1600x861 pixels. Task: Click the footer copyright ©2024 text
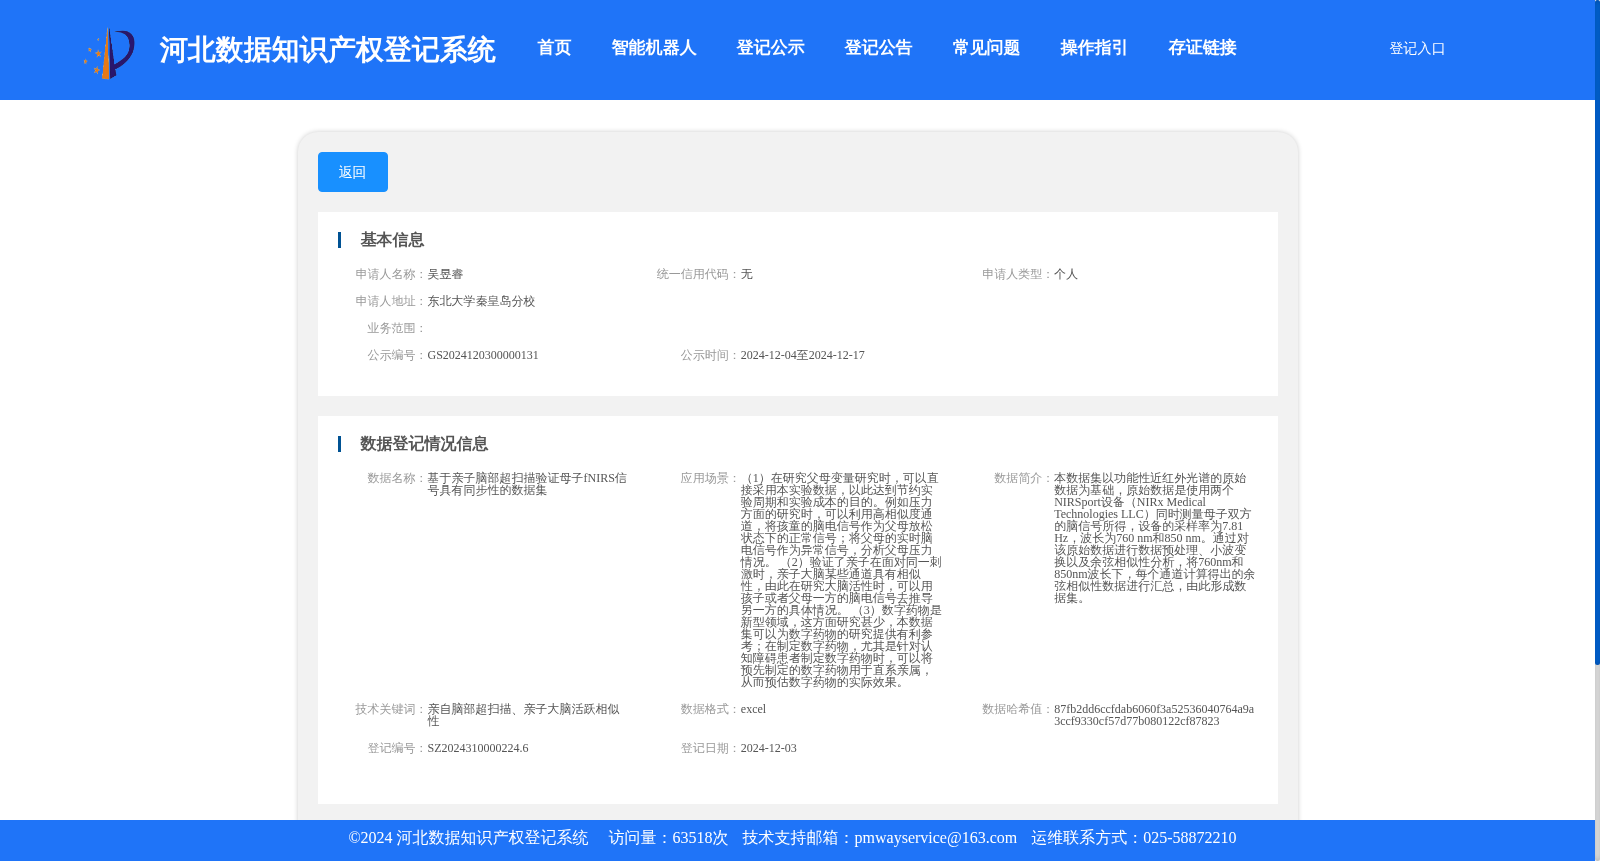(468, 838)
